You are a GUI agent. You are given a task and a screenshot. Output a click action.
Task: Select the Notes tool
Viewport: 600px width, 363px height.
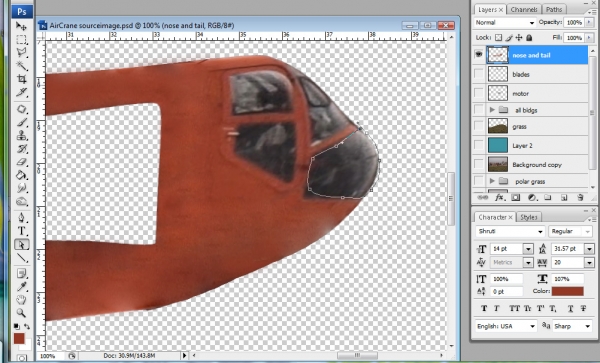coord(21,273)
